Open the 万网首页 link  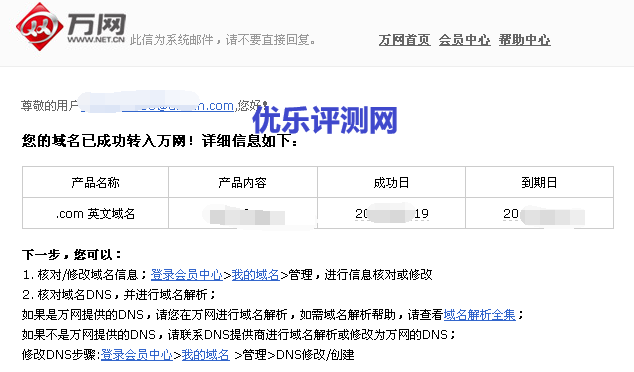(404, 40)
